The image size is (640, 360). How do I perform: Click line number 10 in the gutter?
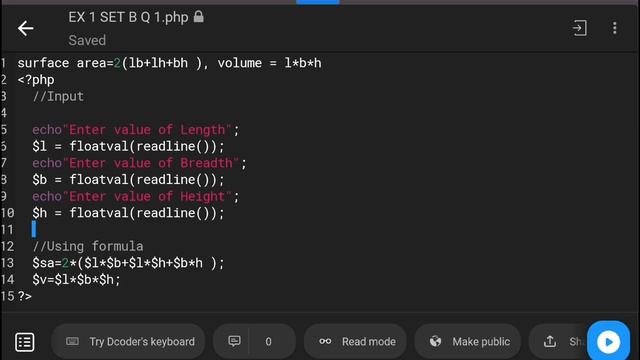(7, 213)
